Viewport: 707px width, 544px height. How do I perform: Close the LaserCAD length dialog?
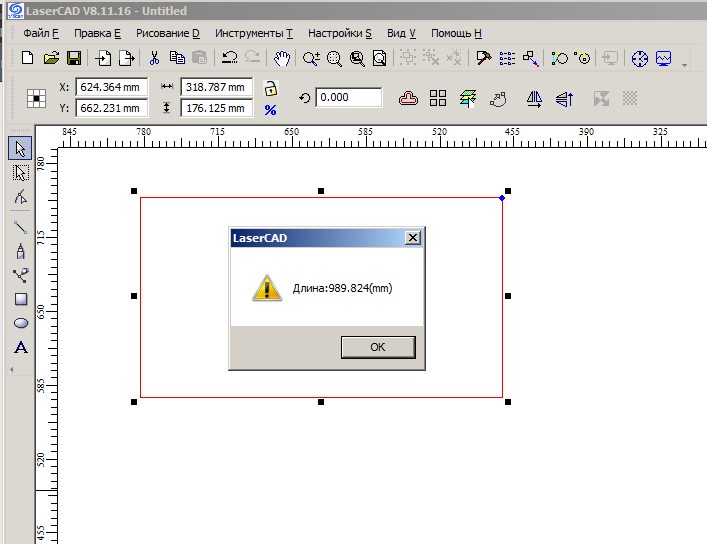[x=413, y=238]
